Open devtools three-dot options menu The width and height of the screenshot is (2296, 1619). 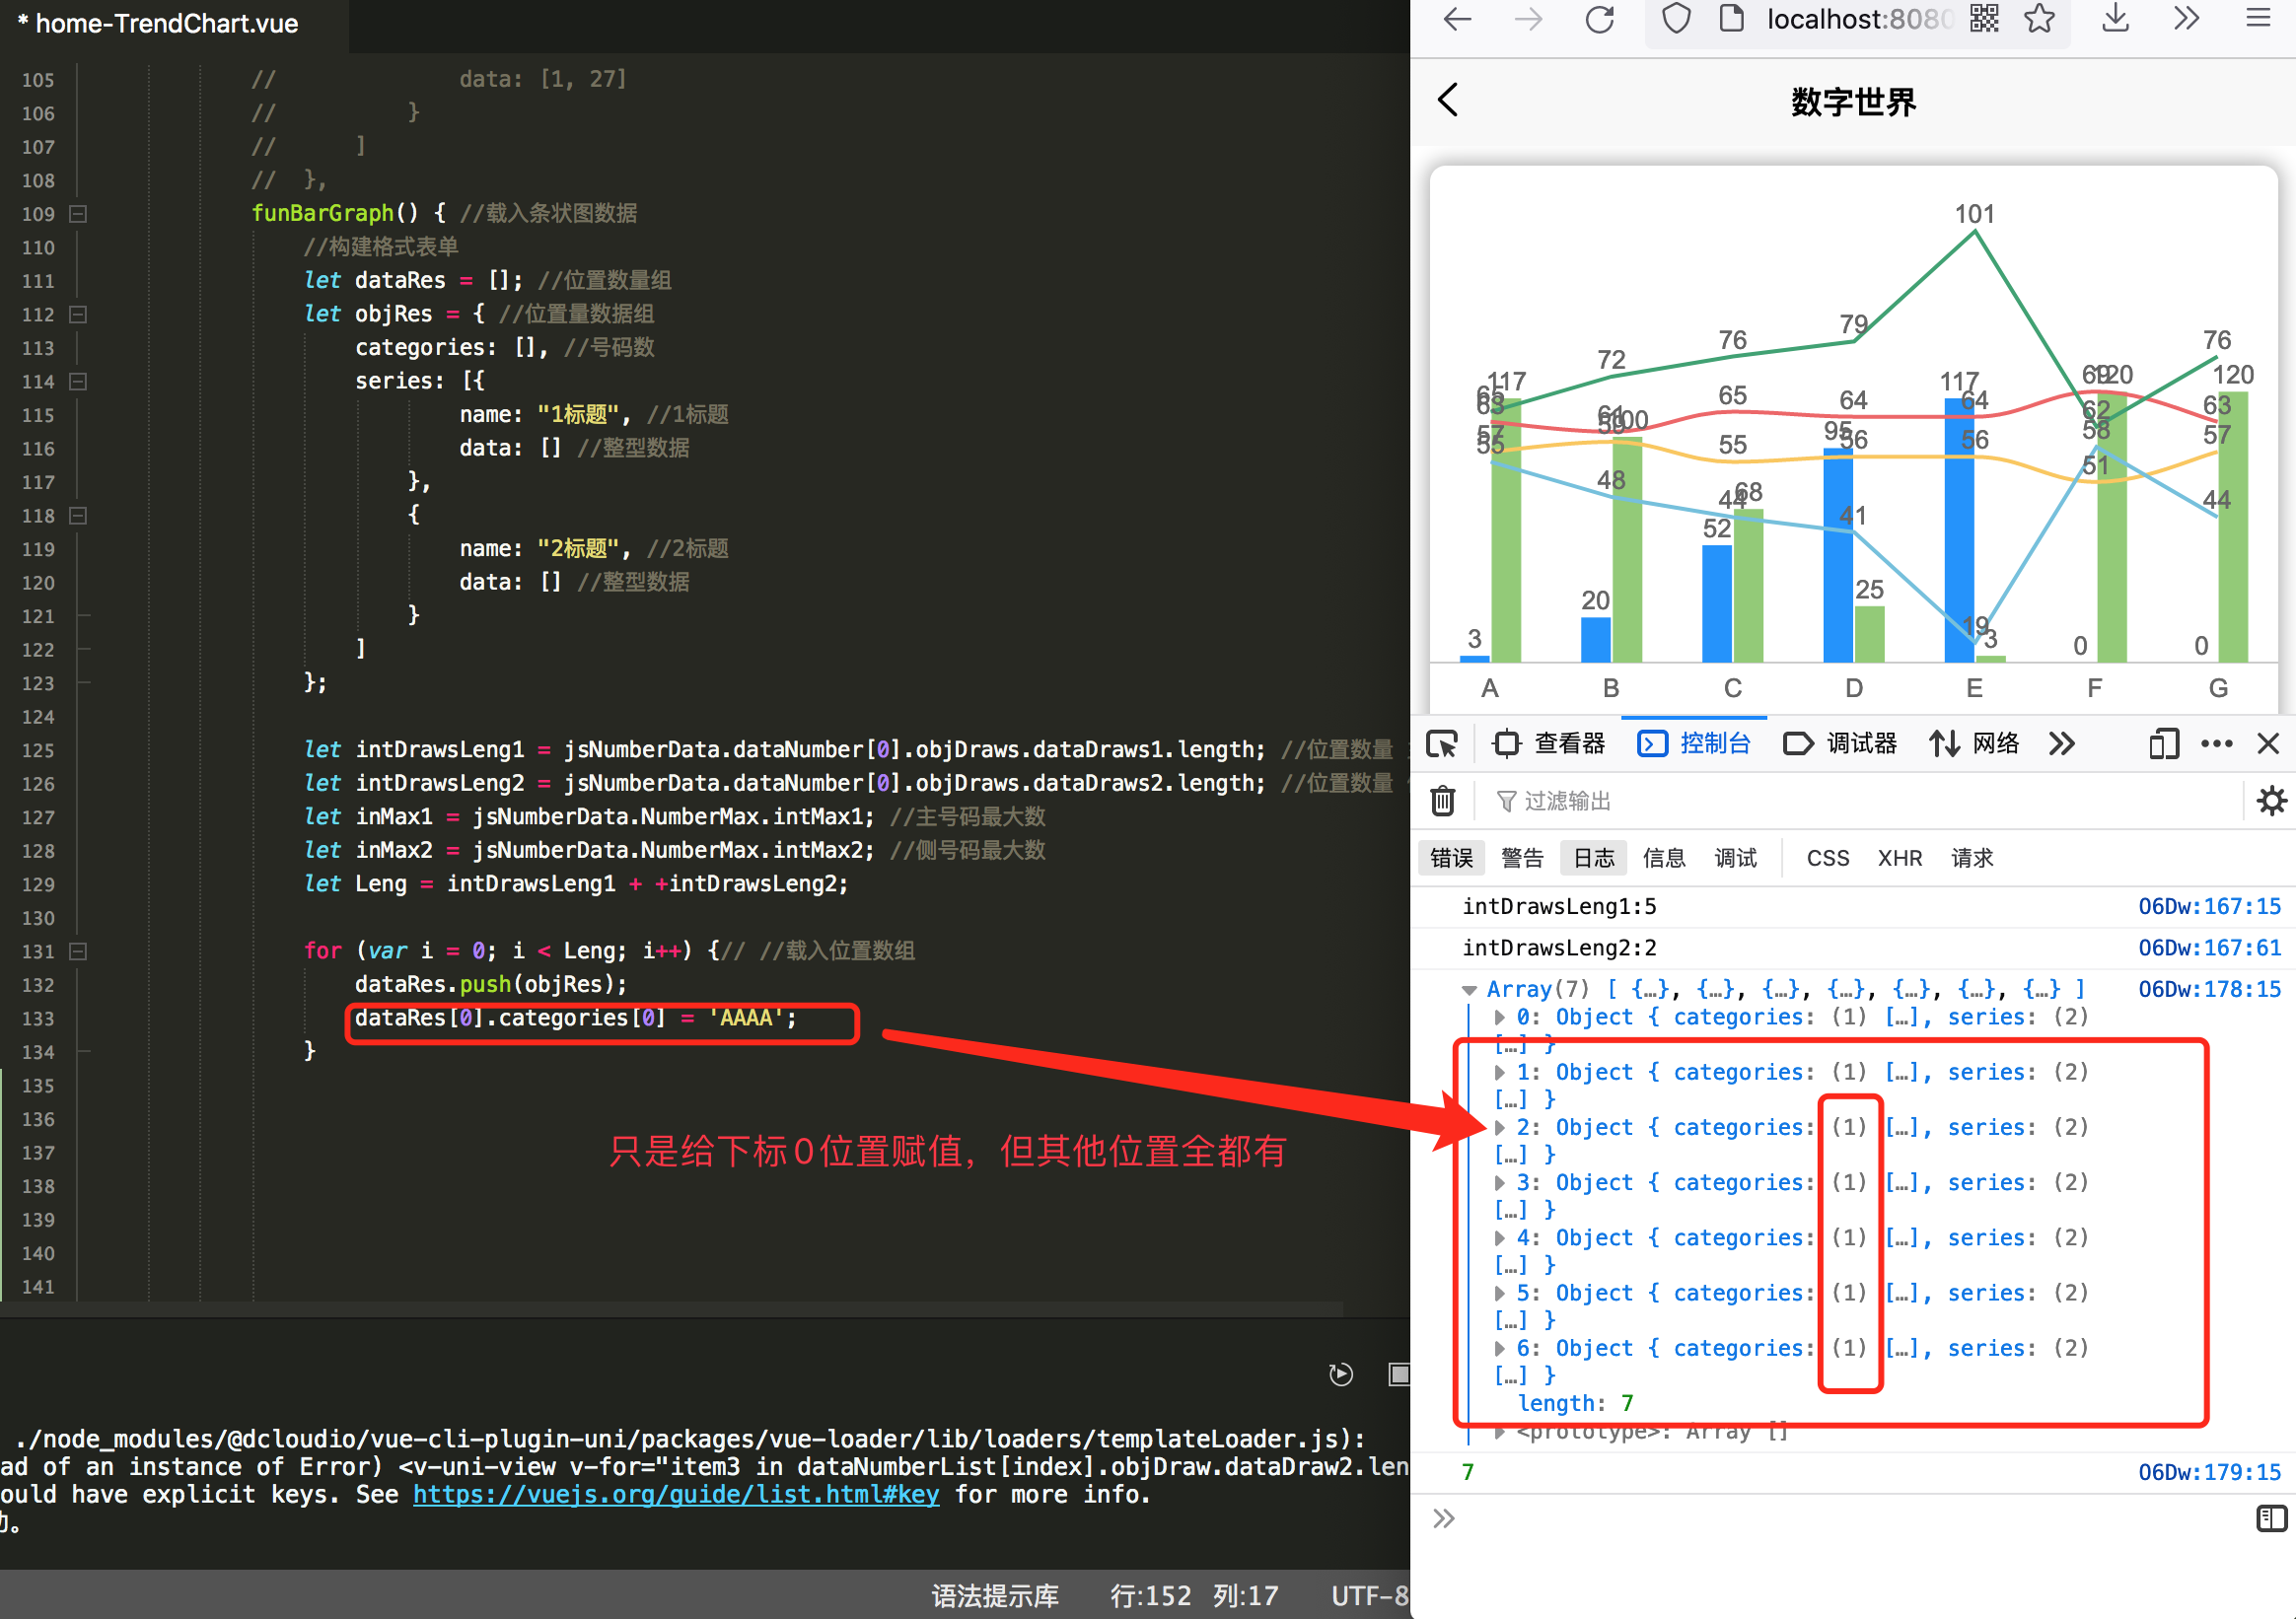click(2217, 744)
